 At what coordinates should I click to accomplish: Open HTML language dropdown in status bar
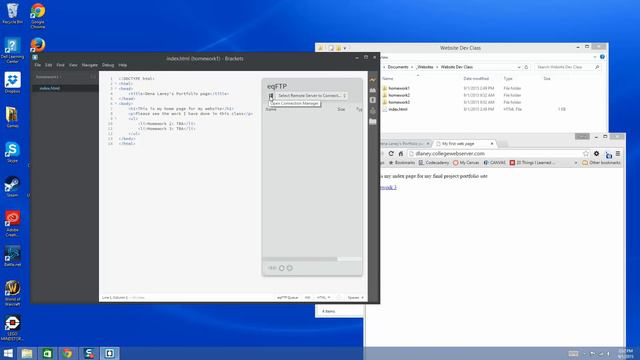pos(323,298)
